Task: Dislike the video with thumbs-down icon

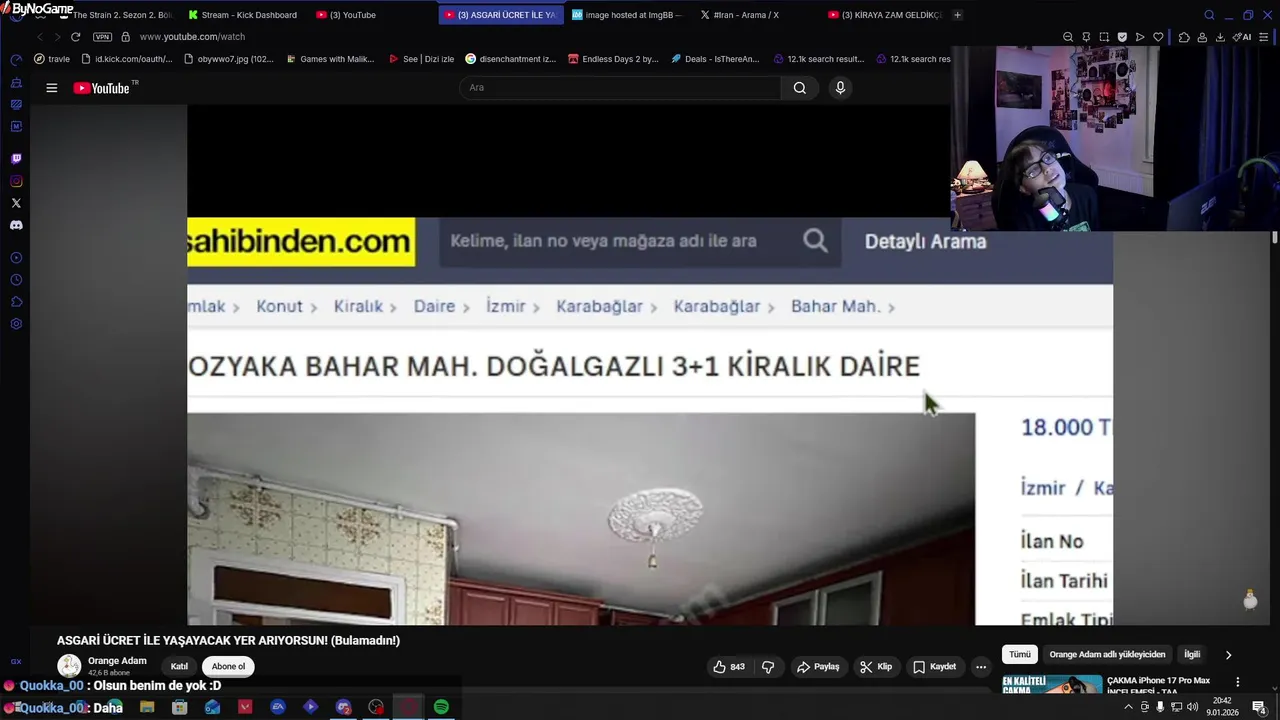Action: coord(768,667)
